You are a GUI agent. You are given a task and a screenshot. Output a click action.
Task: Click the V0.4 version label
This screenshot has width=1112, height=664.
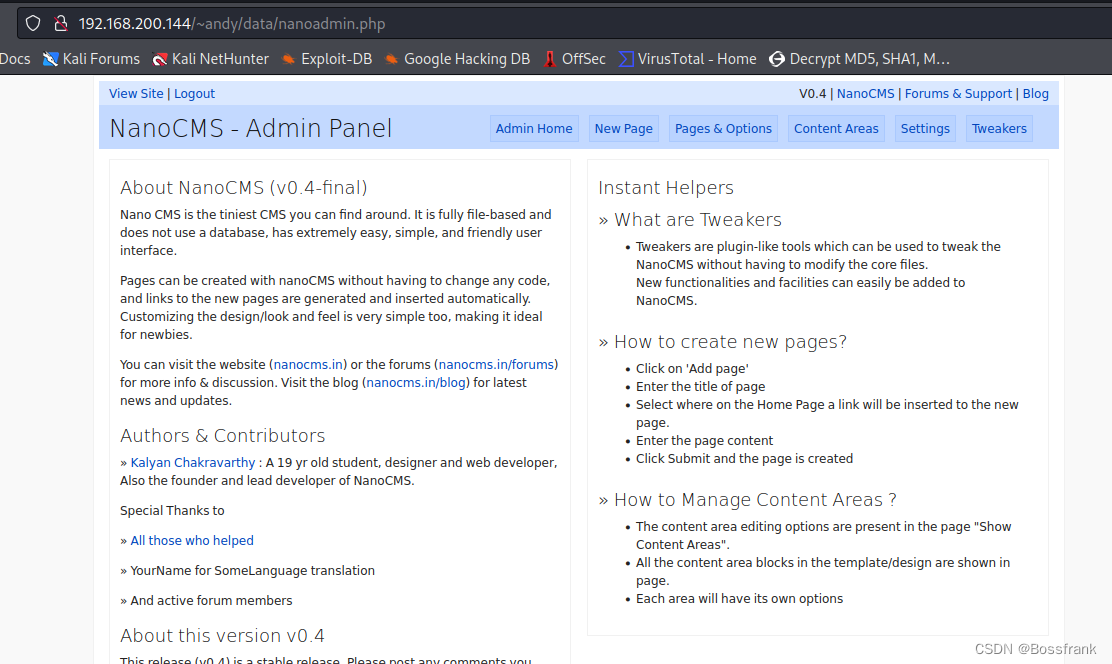pyautogui.click(x=813, y=94)
